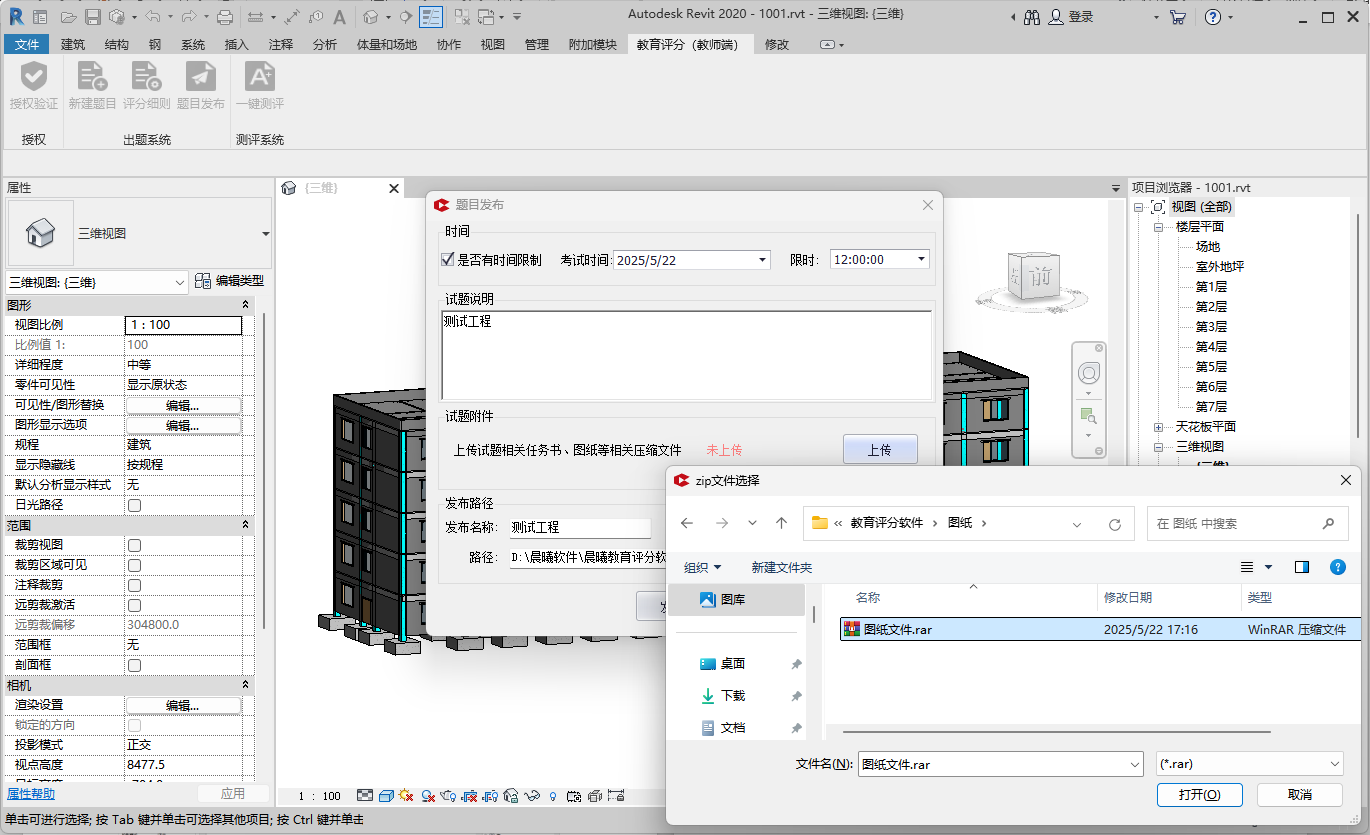Open the 组织 dropdown menu
Image resolution: width=1370 pixels, height=835 pixels.
(x=702, y=567)
